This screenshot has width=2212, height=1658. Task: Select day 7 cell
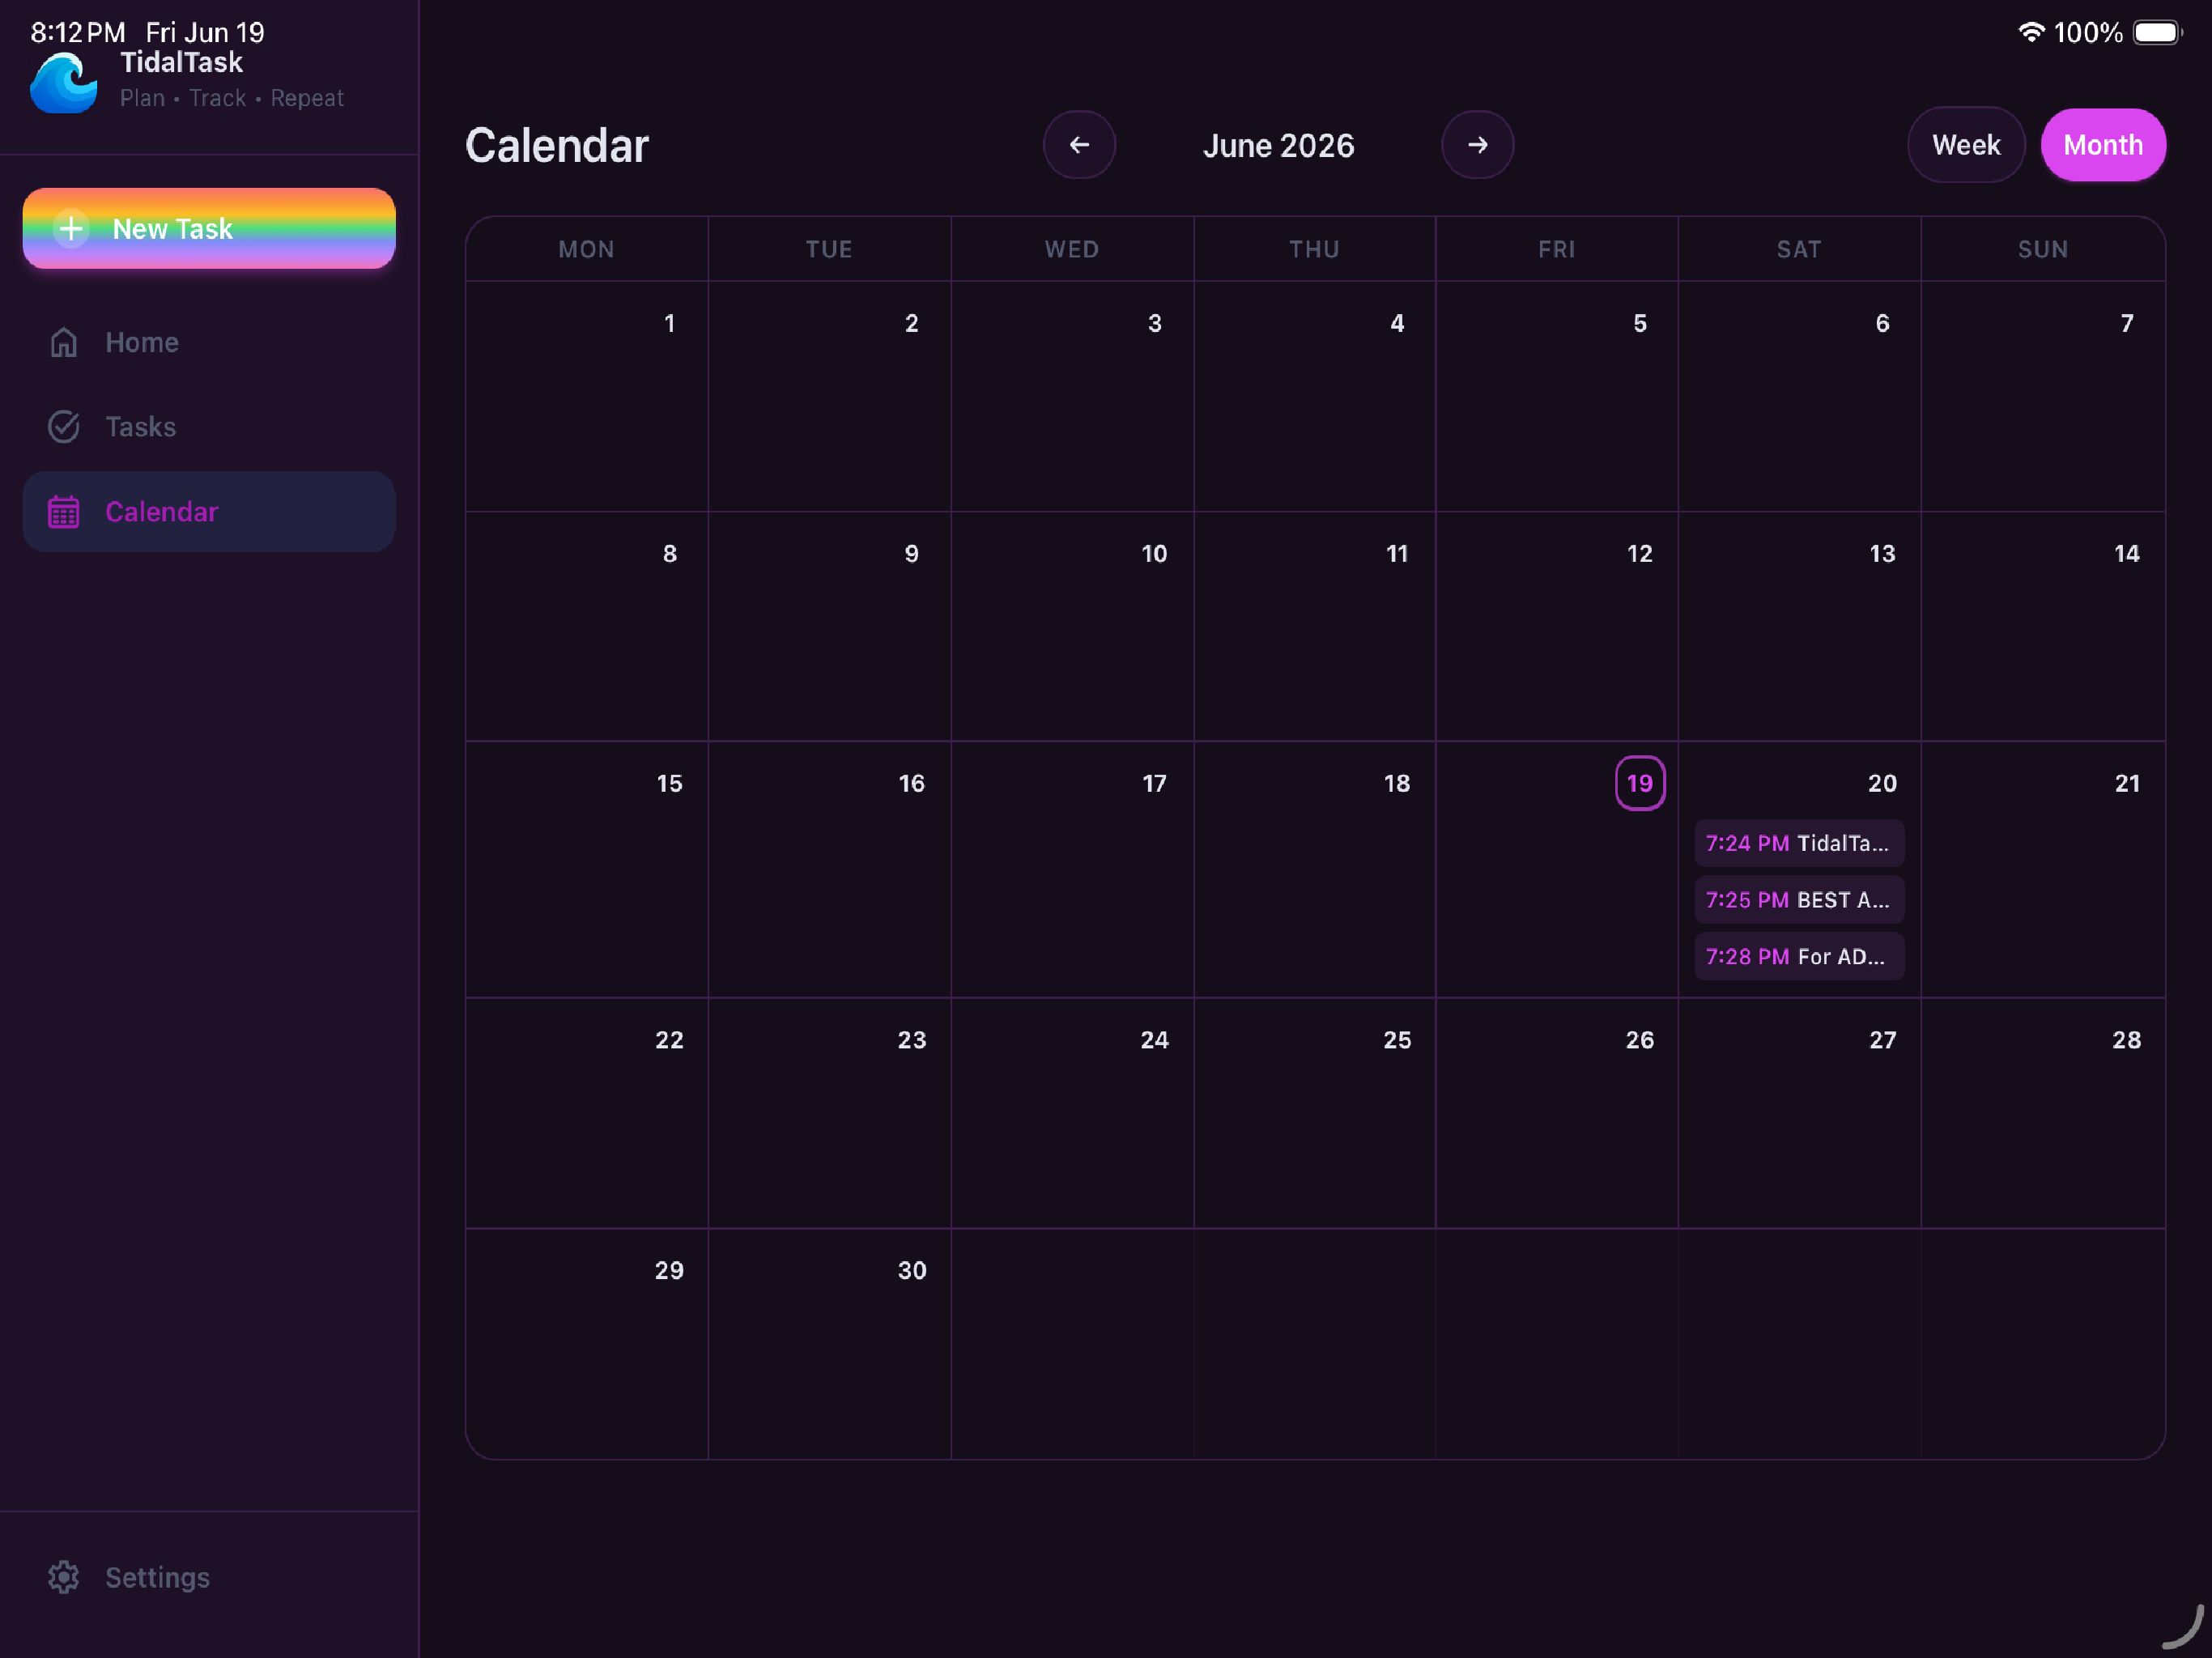[x=2043, y=396]
